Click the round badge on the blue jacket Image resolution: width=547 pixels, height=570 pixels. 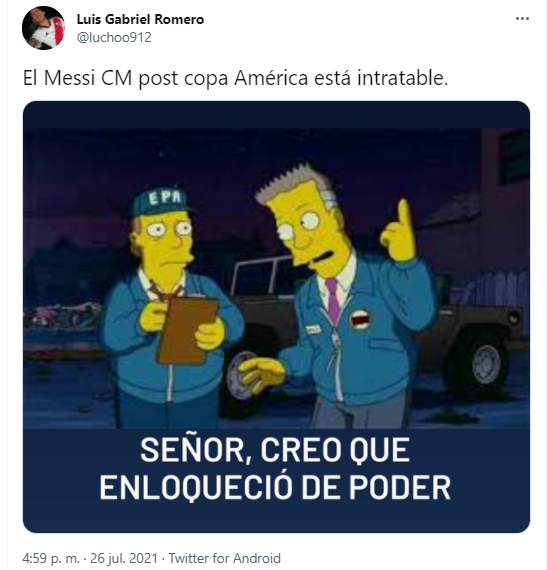[x=360, y=320]
